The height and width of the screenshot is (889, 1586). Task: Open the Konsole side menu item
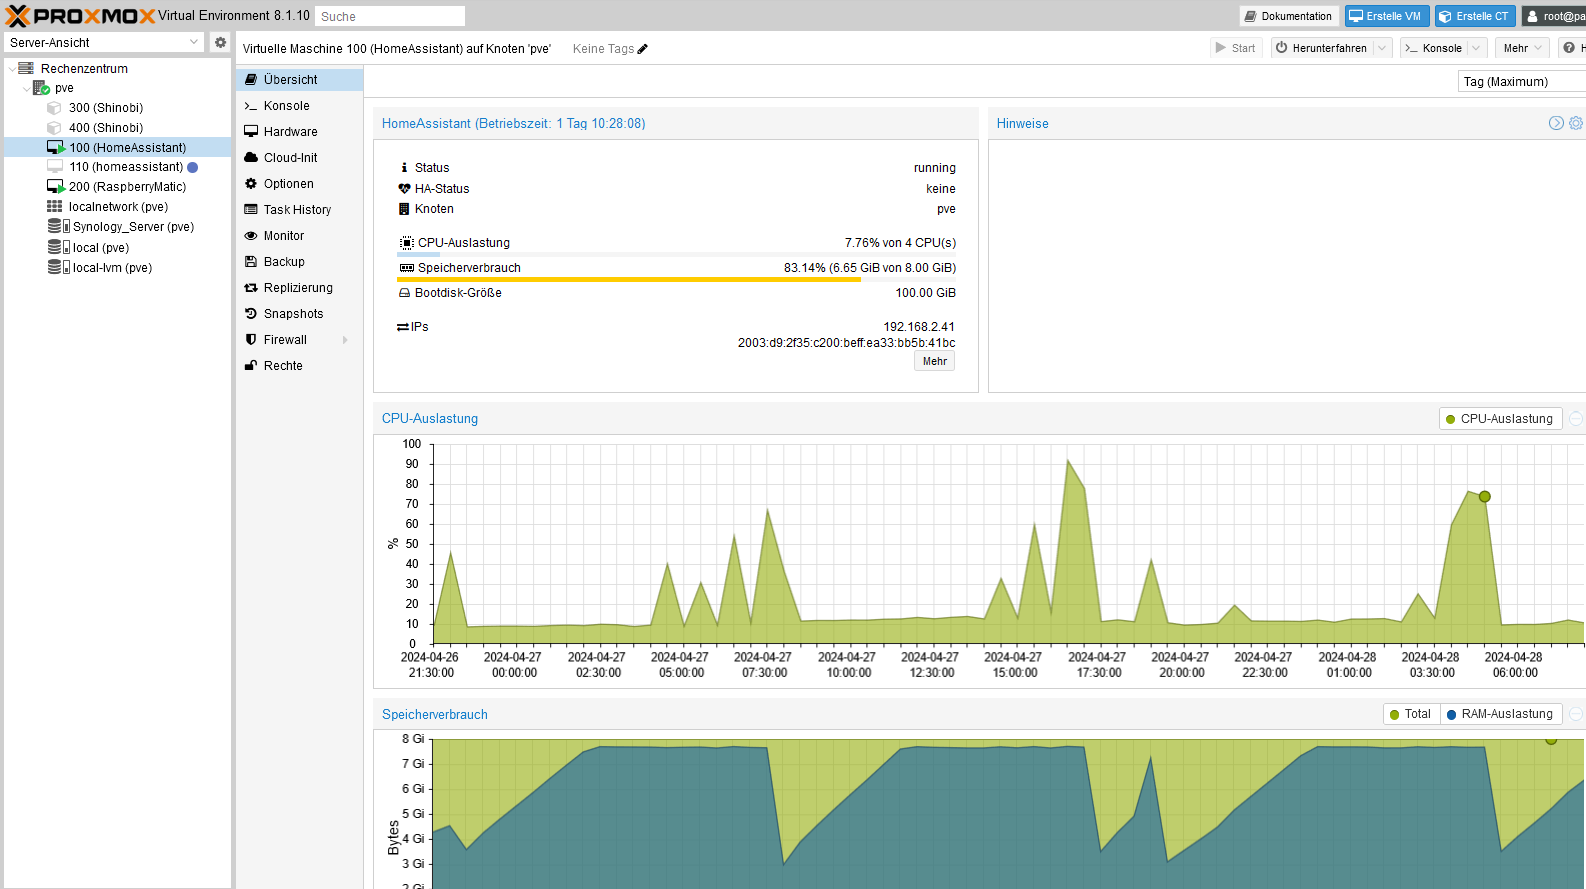coord(300,106)
